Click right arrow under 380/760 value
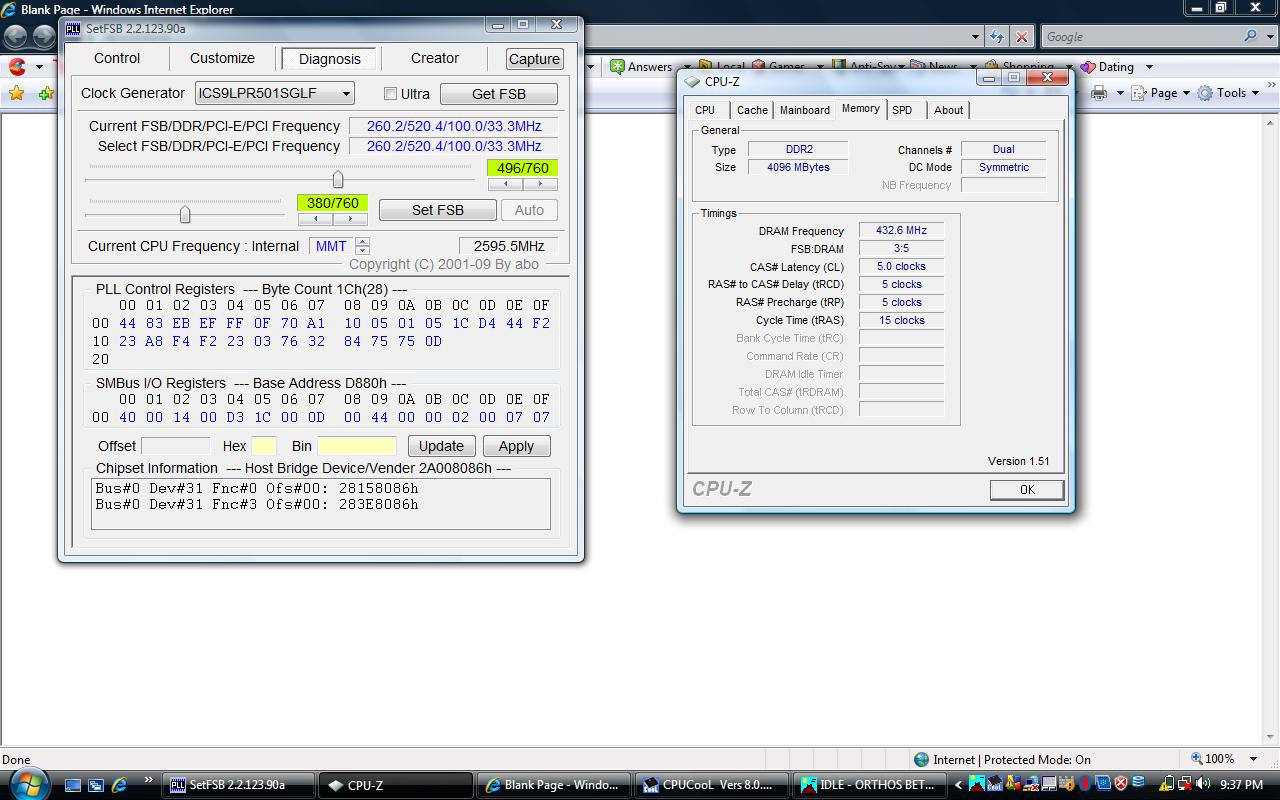 point(350,219)
